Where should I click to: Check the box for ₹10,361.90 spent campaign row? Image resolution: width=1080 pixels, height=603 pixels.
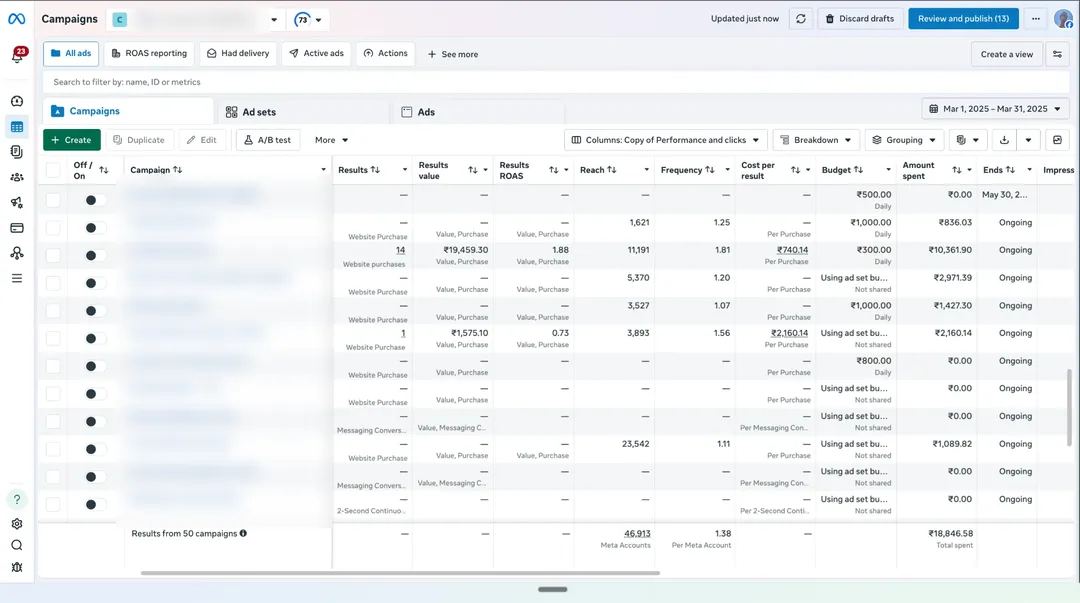coord(53,255)
